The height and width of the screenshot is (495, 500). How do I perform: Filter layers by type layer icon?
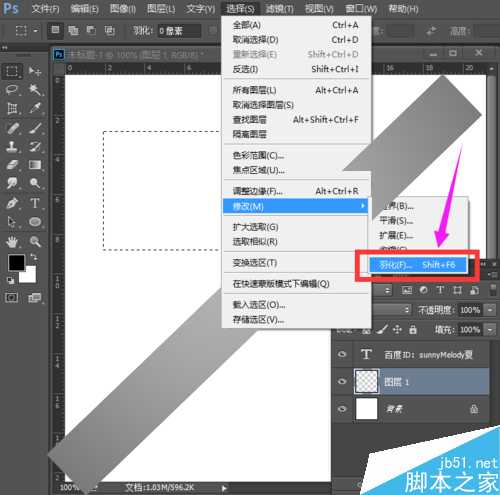click(440, 290)
